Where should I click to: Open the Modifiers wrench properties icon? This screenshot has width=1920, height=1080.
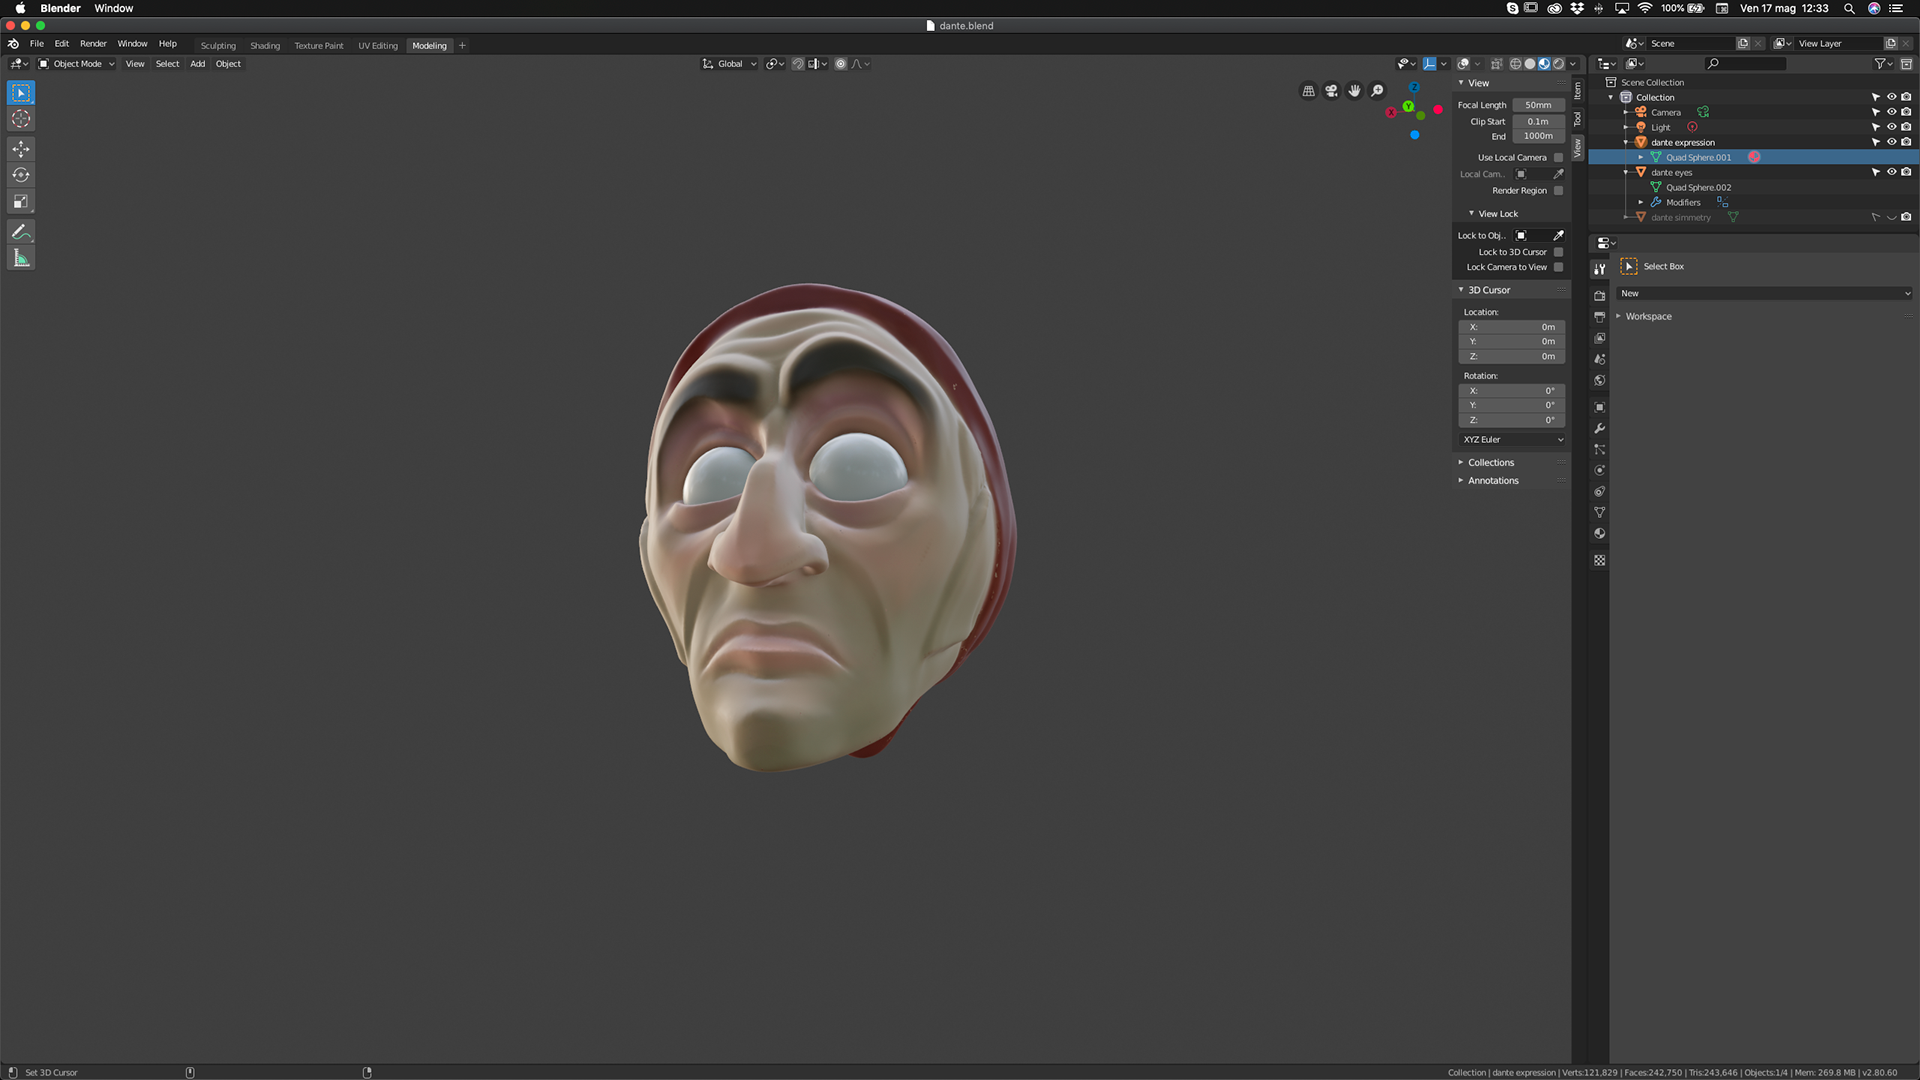pos(1600,428)
